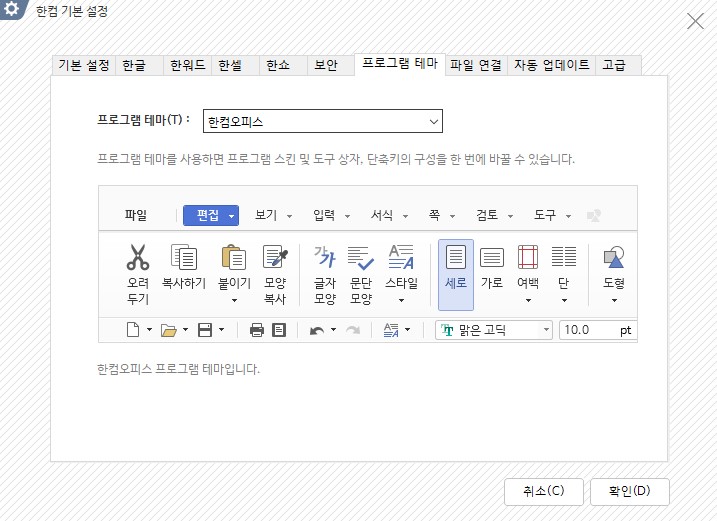Switch to the 자동 업데이트 tab
717x521 pixels.
[x=551, y=65]
